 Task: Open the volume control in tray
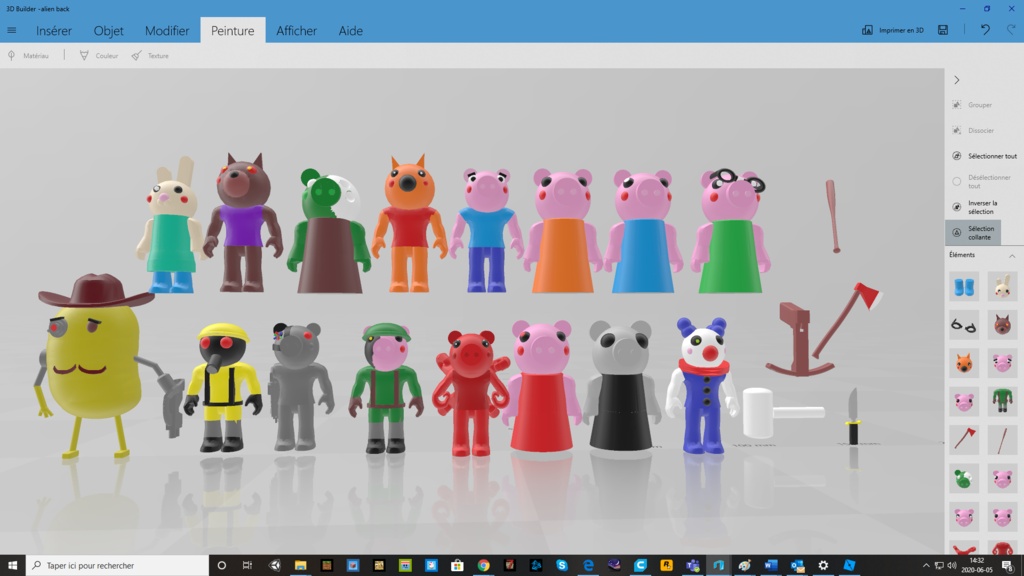pos(952,566)
